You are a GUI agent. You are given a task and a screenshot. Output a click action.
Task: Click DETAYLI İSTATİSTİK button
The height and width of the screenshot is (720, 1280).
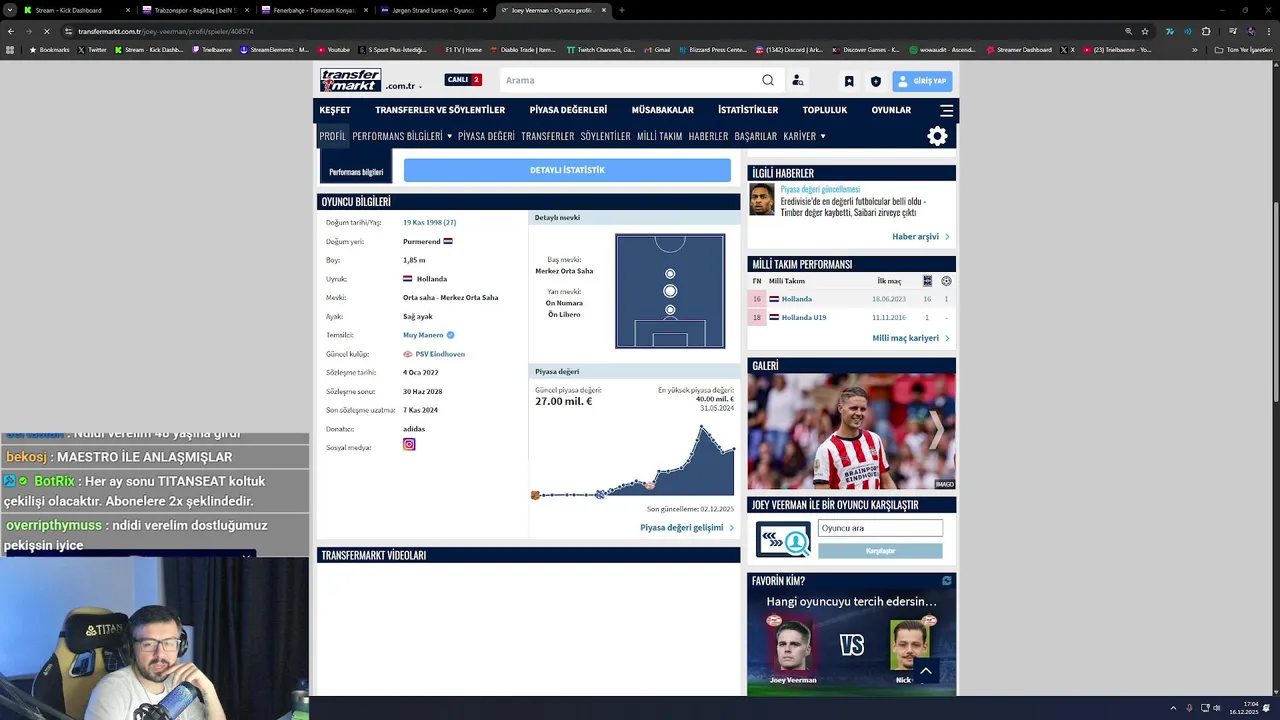tap(567, 170)
